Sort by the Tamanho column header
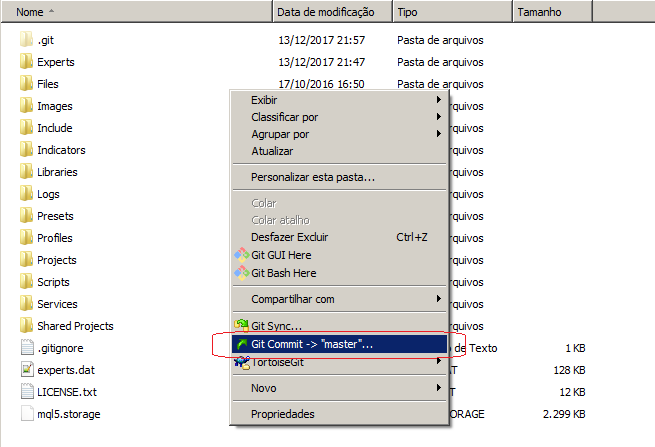 tap(552, 12)
